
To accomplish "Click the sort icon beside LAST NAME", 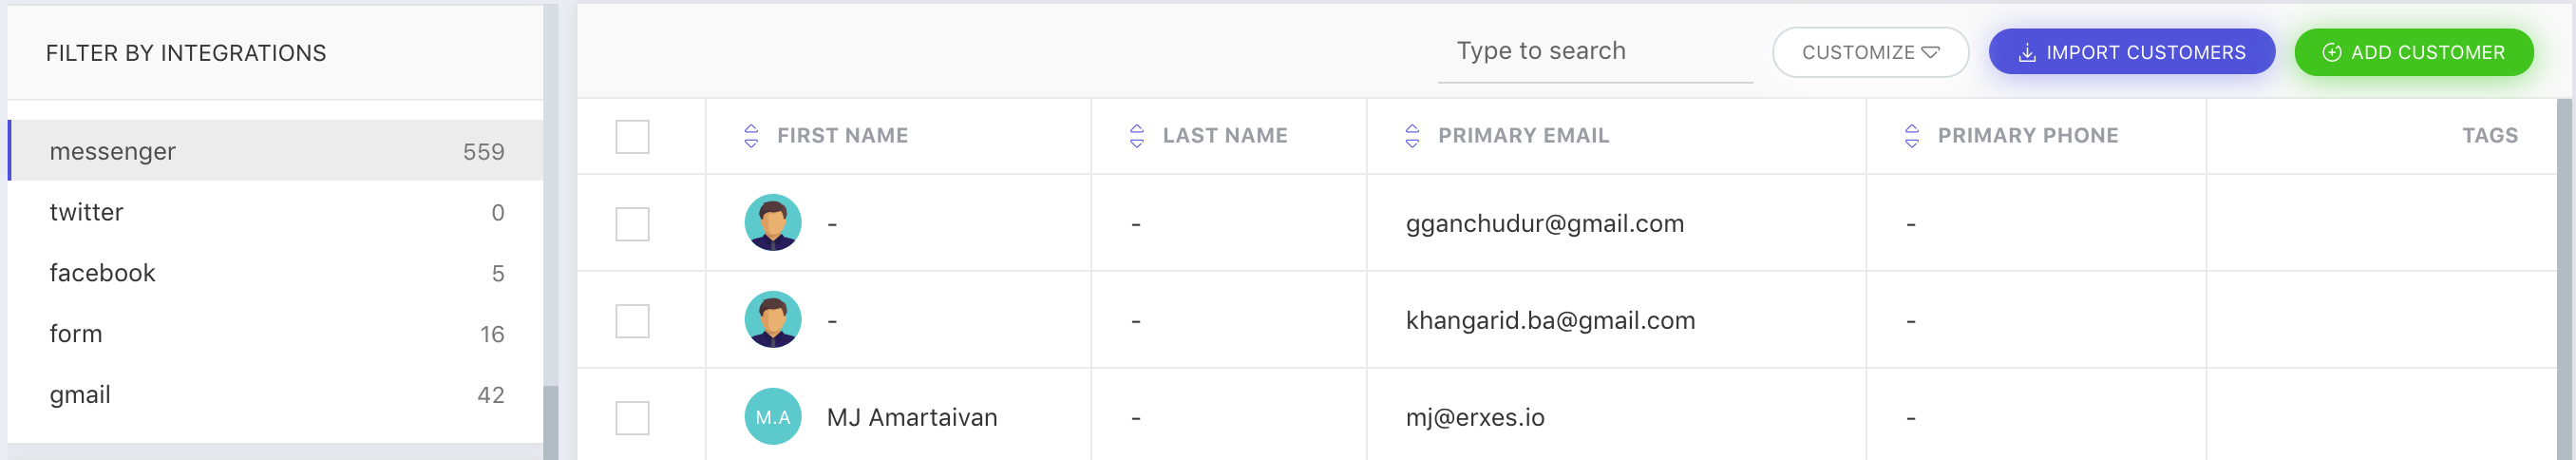I will [1136, 136].
